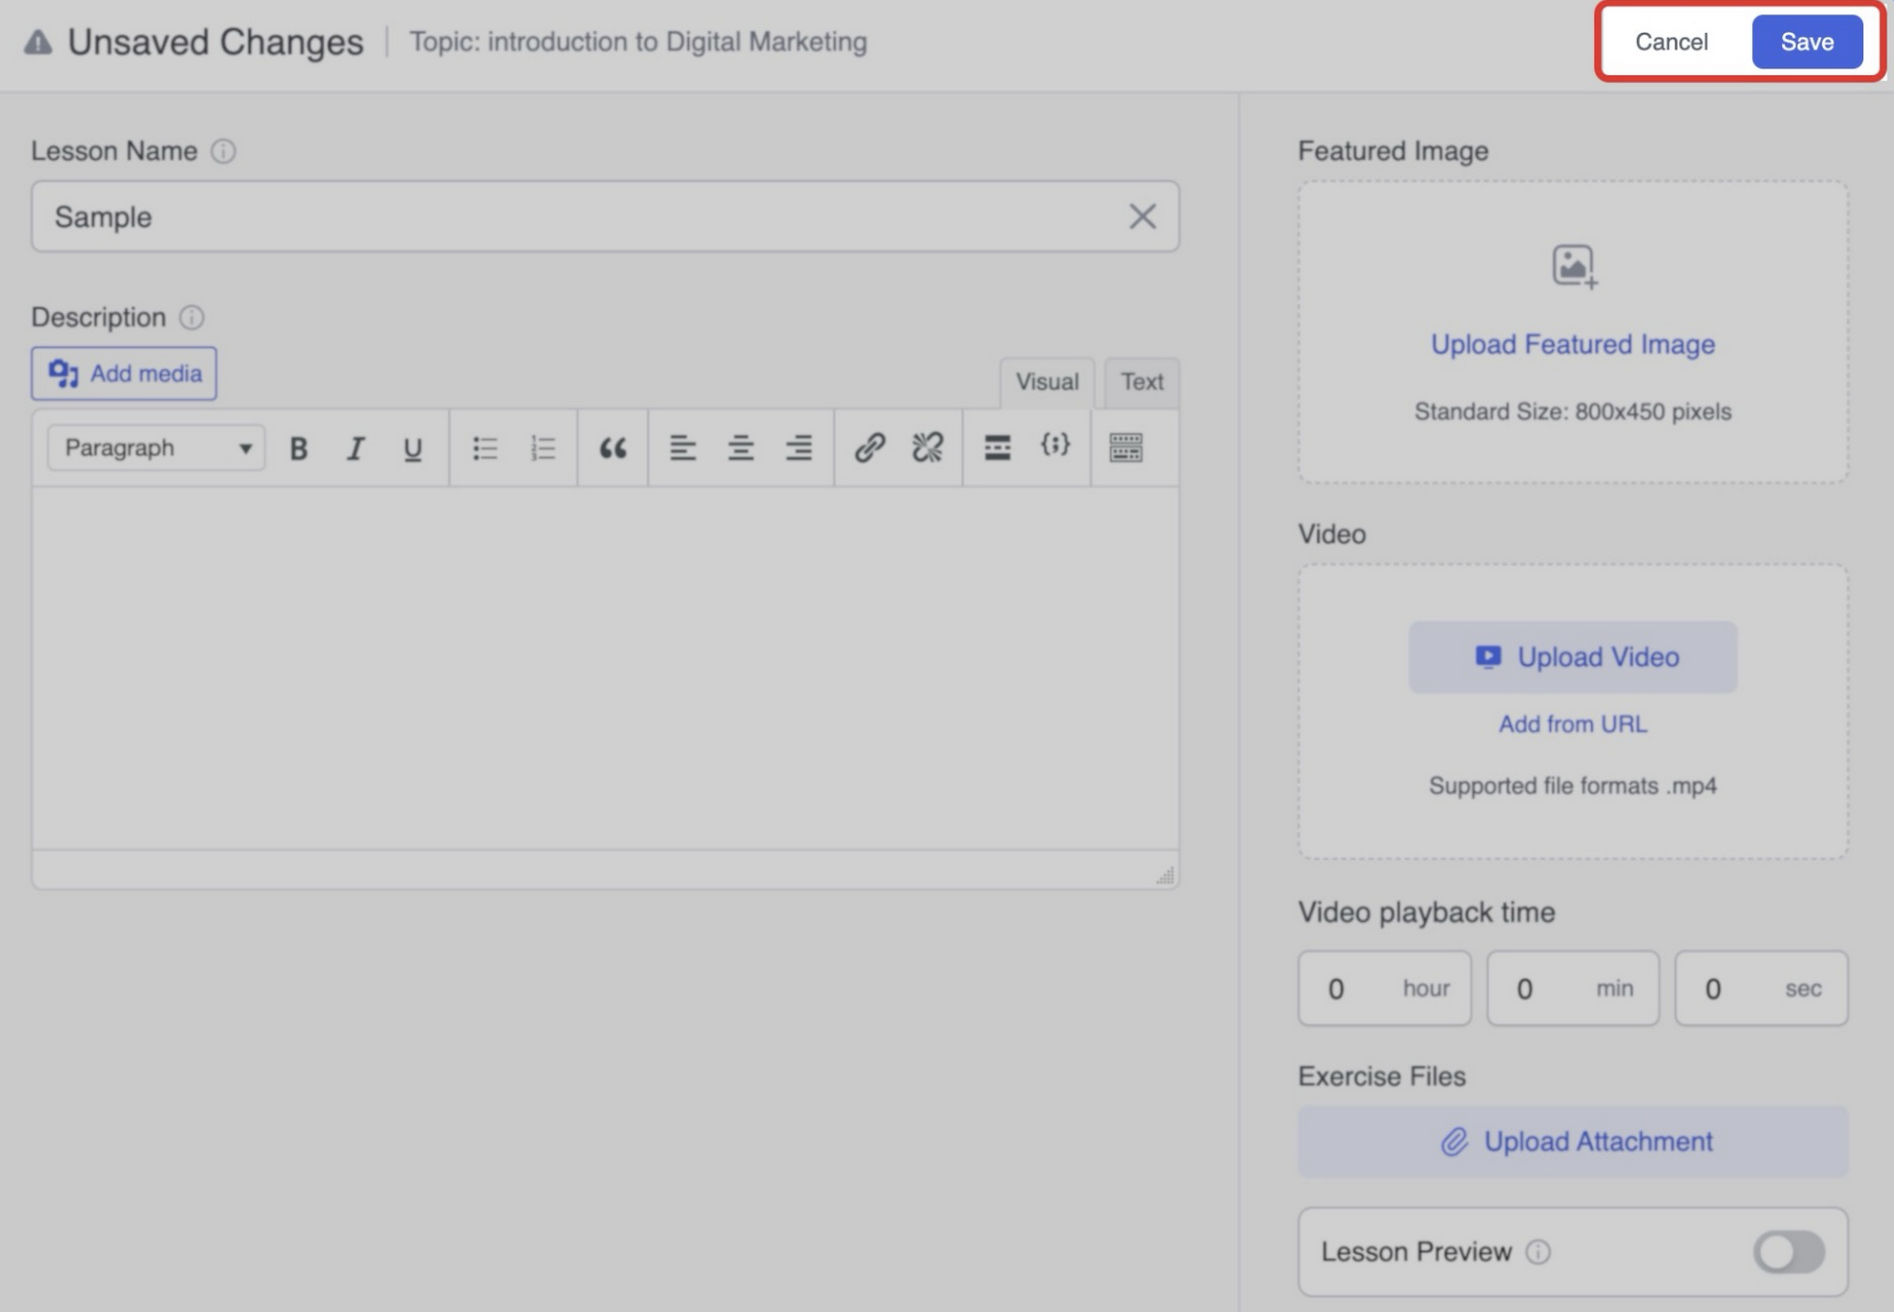This screenshot has height=1312, width=1894.
Task: Click the underline formatting icon
Action: 412,449
